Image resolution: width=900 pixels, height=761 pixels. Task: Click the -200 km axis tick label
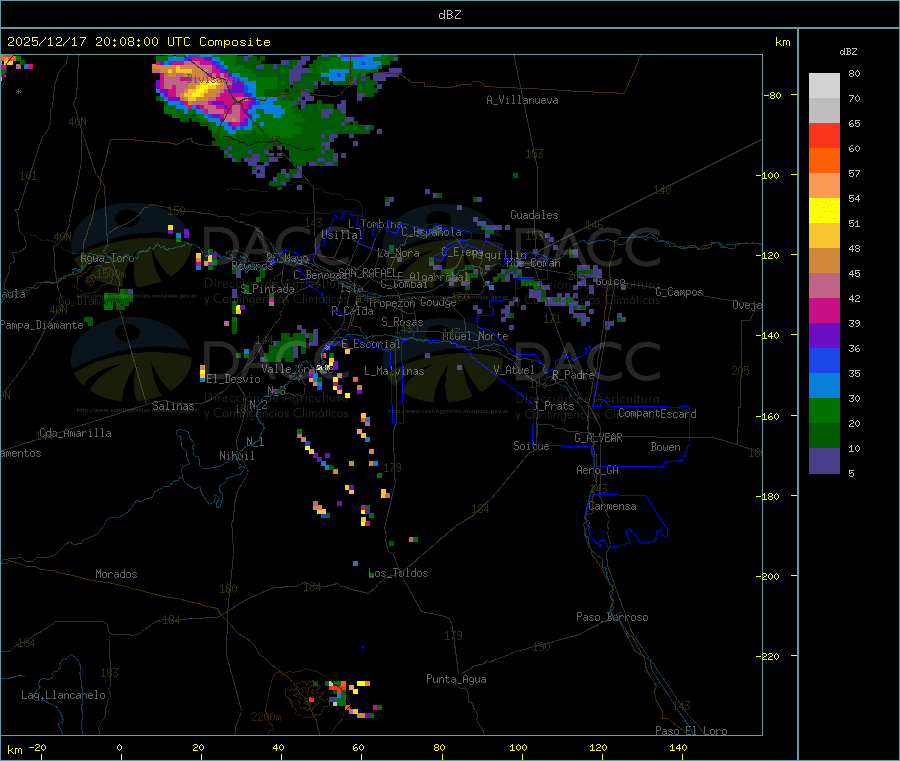pyautogui.click(x=769, y=576)
